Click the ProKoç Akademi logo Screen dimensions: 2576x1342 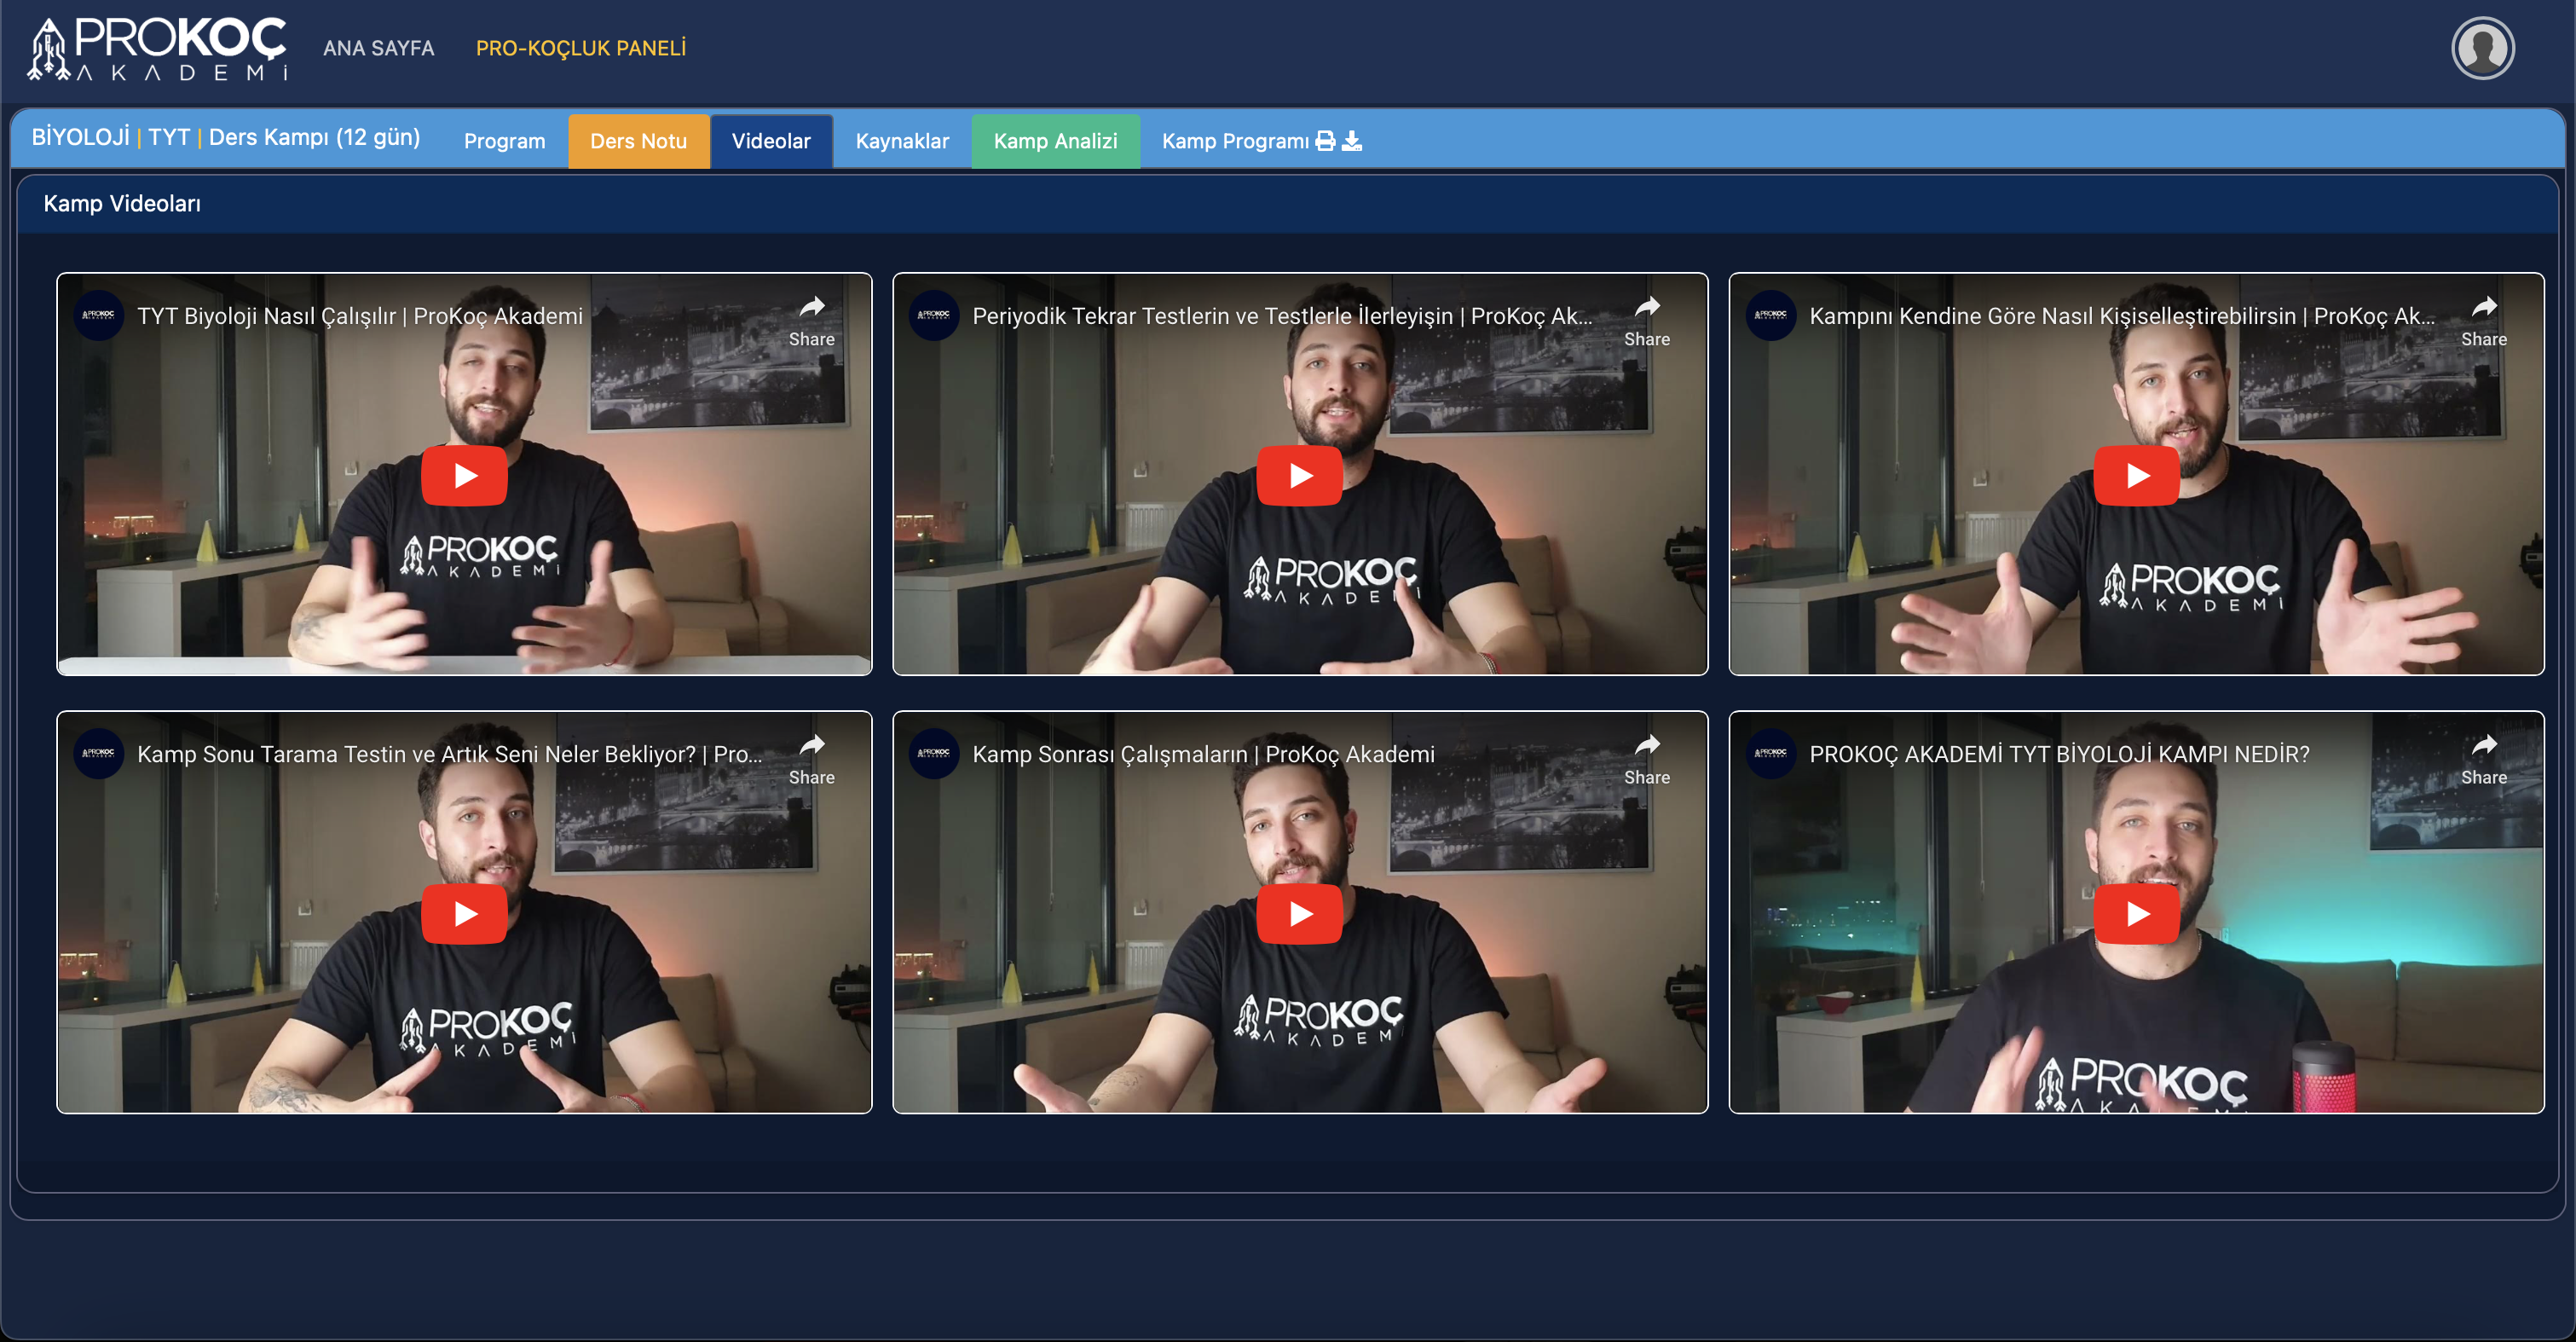158,48
